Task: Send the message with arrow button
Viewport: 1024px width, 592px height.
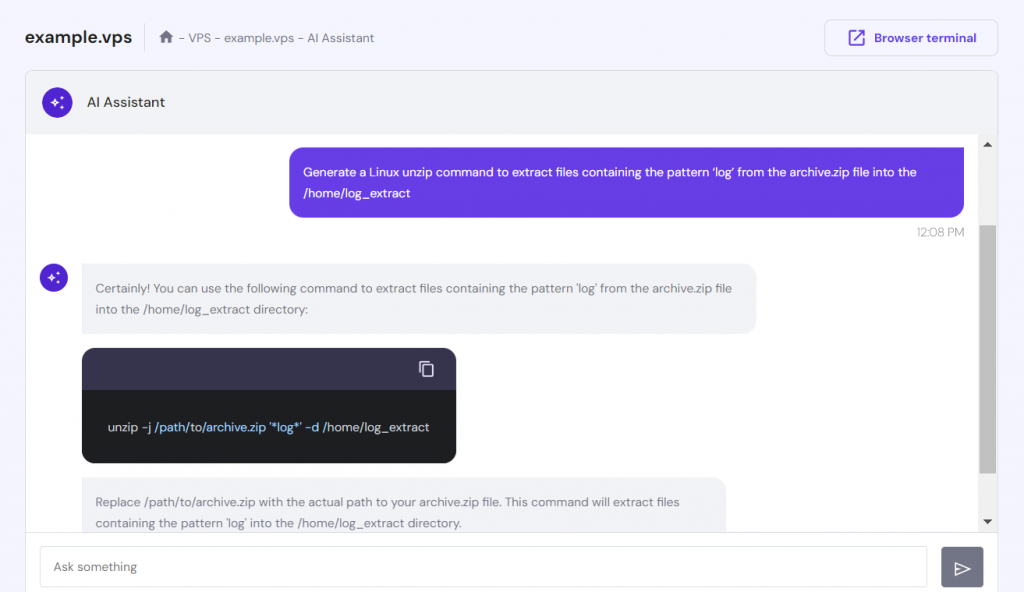Action: (962, 567)
